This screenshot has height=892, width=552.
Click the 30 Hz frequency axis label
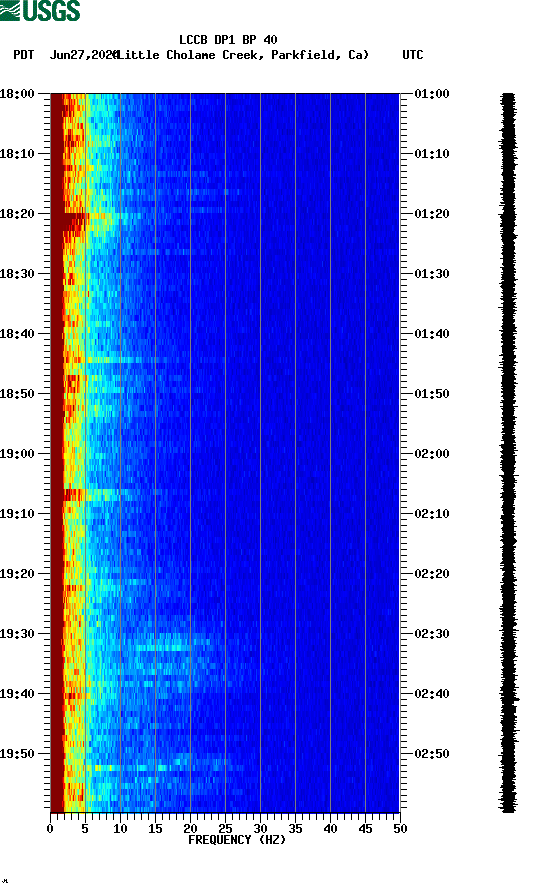point(260,829)
